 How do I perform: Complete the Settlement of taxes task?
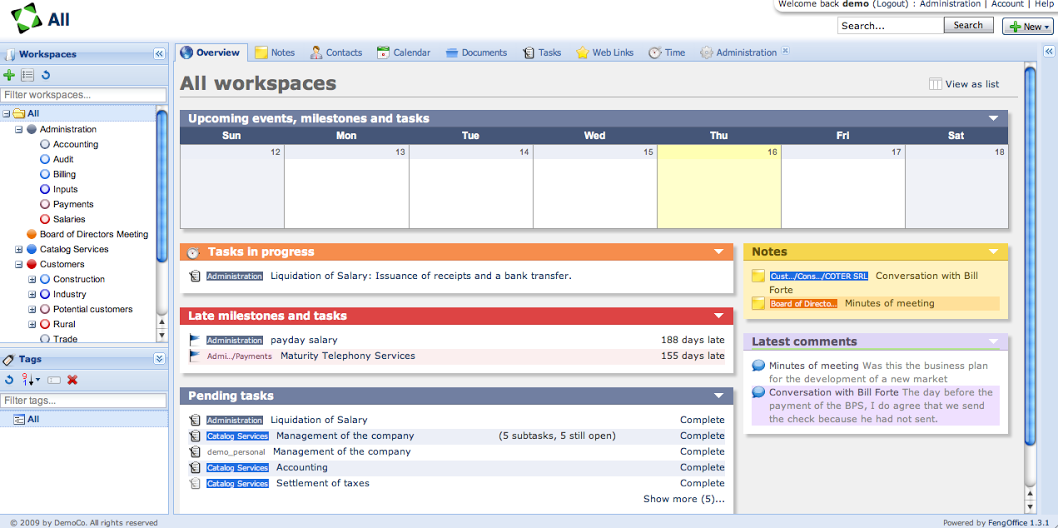702,483
